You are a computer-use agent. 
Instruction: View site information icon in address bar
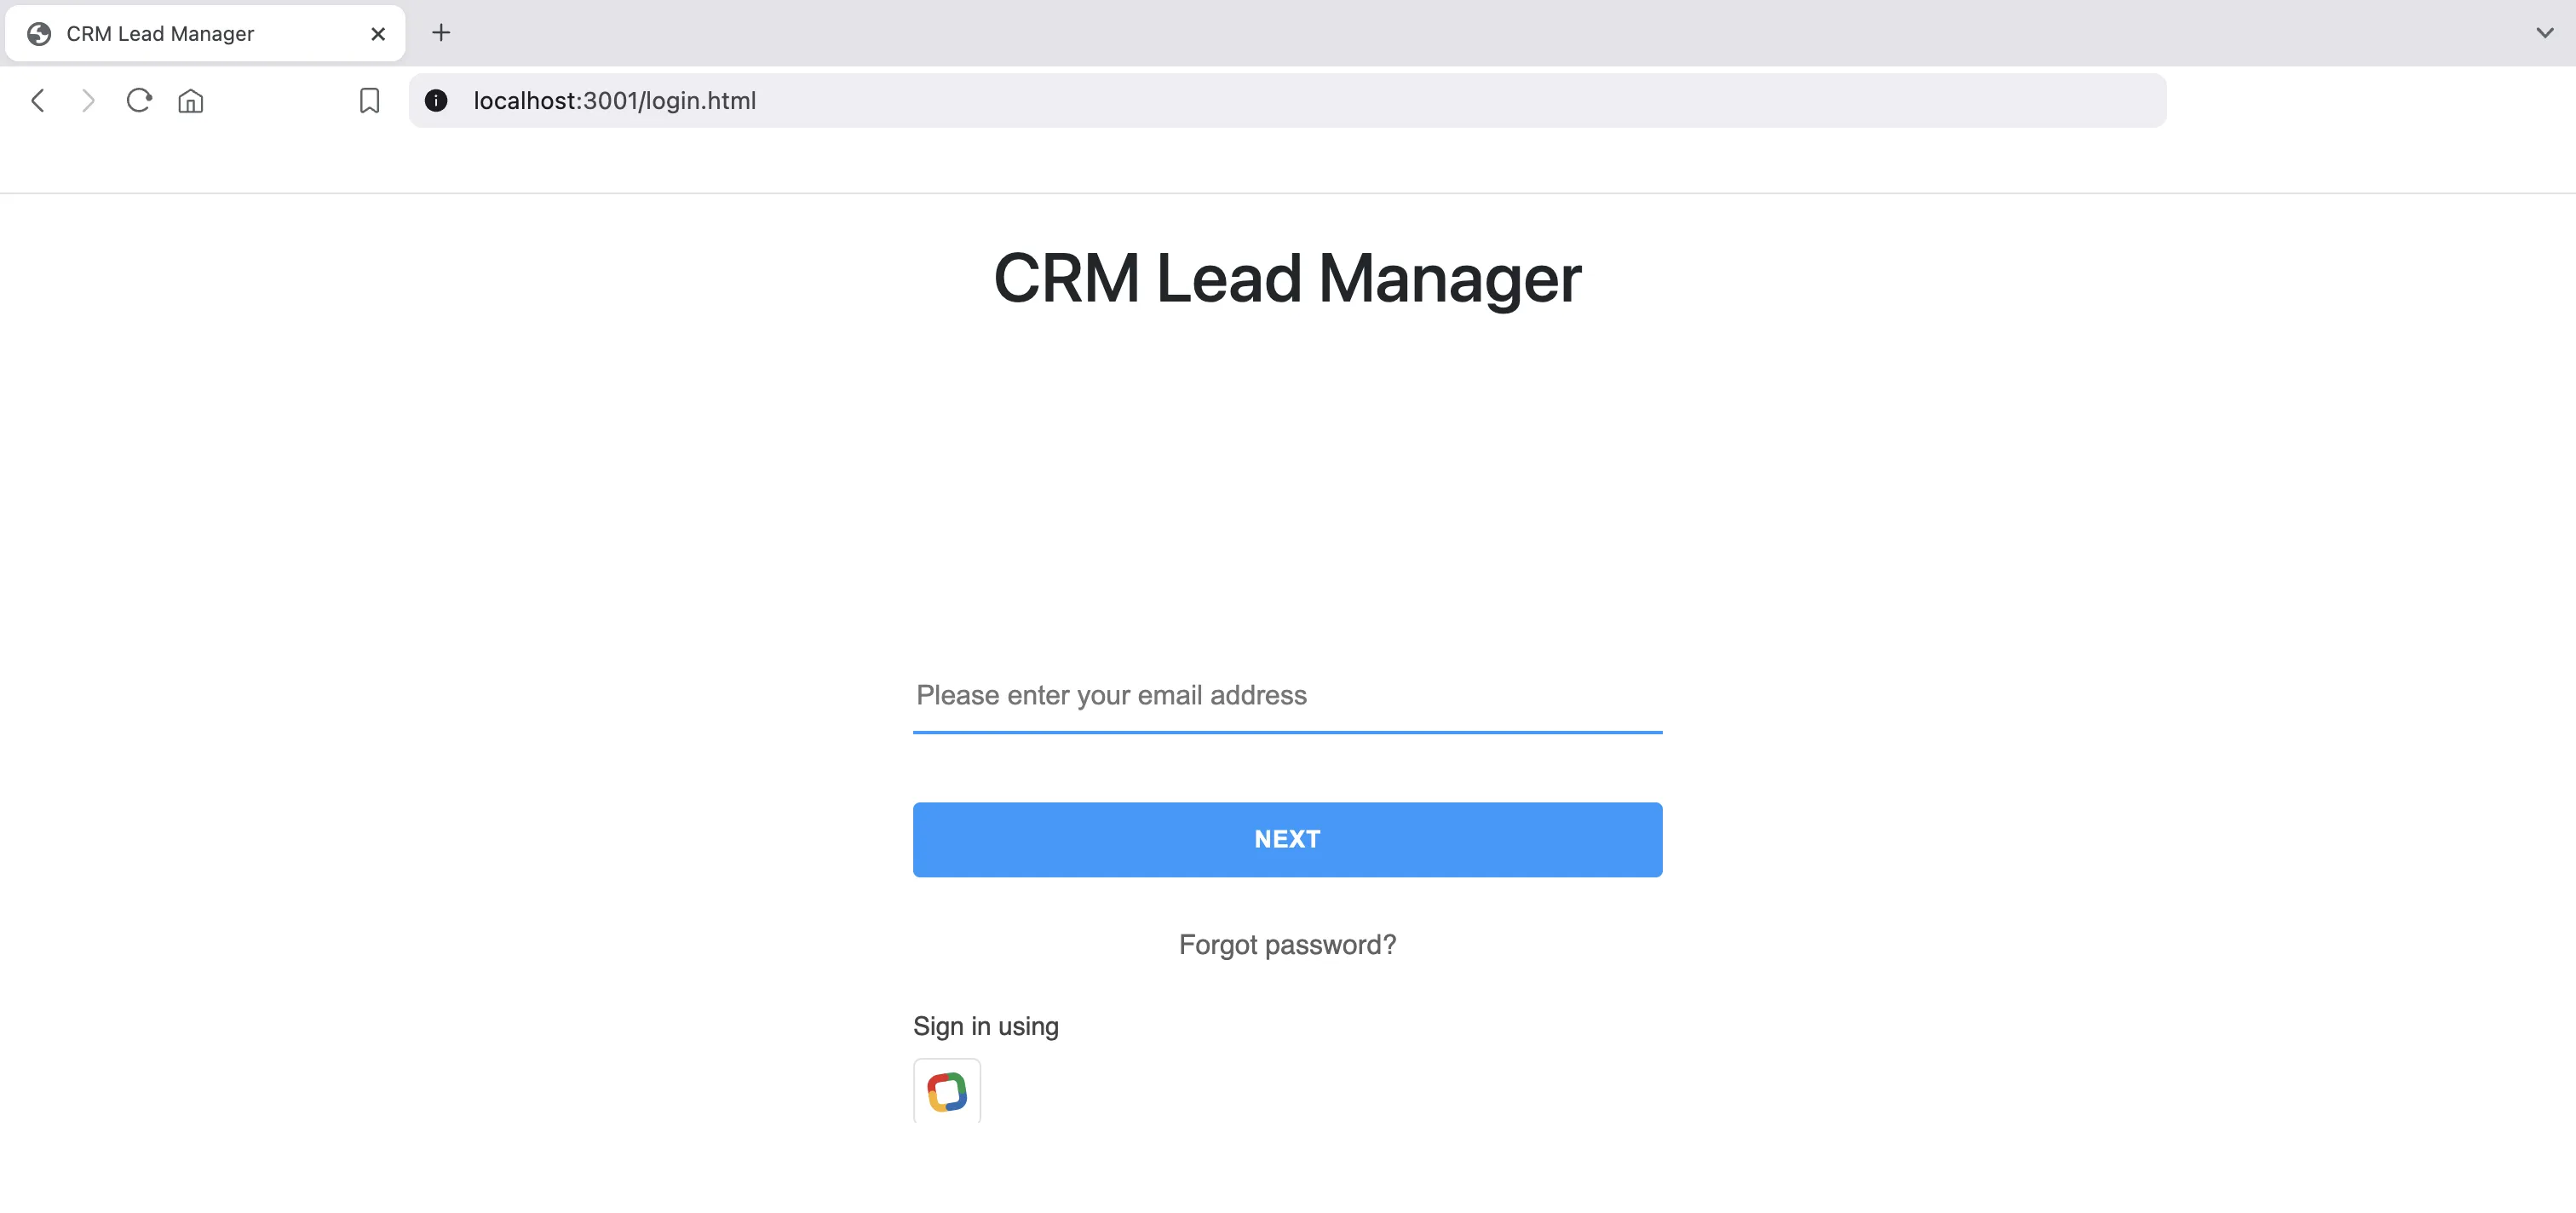point(436,100)
